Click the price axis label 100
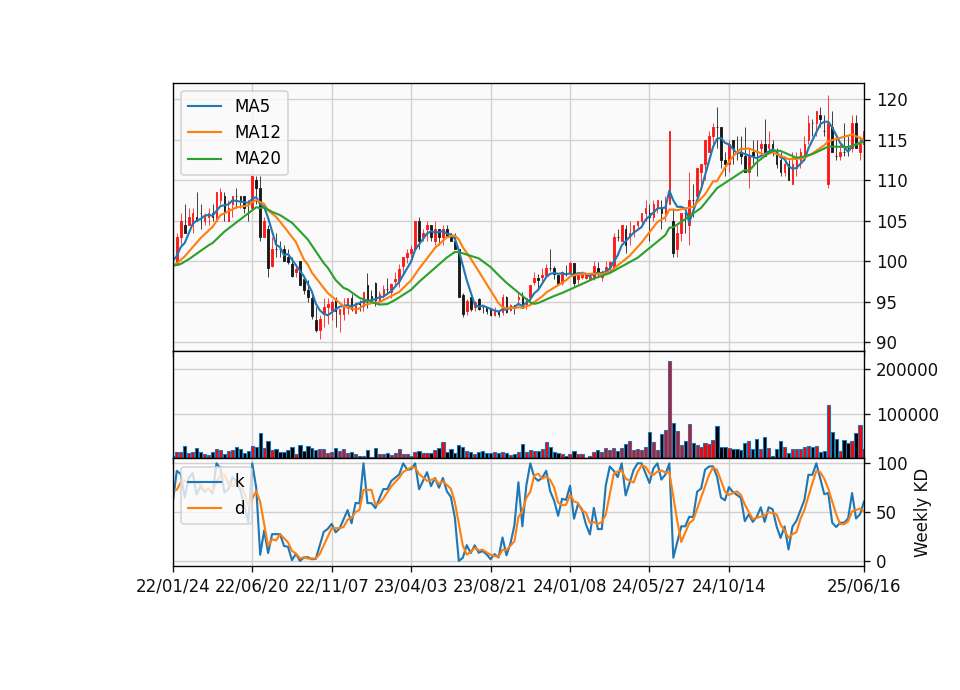This screenshot has width=960, height=690. 892,262
